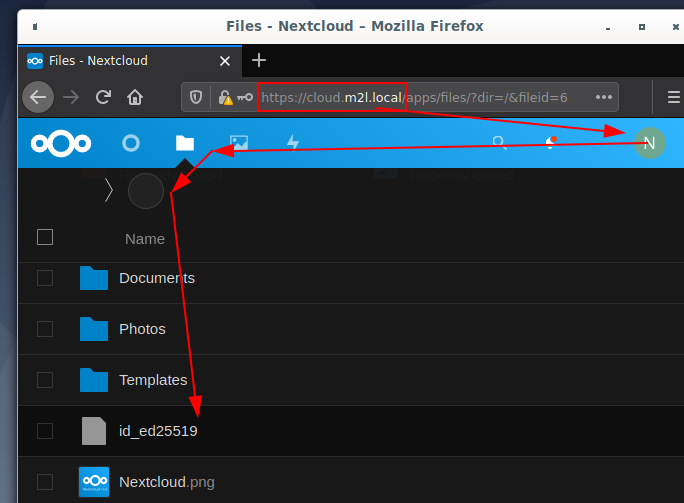
Task: Click the search magnifier icon
Action: click(499, 143)
